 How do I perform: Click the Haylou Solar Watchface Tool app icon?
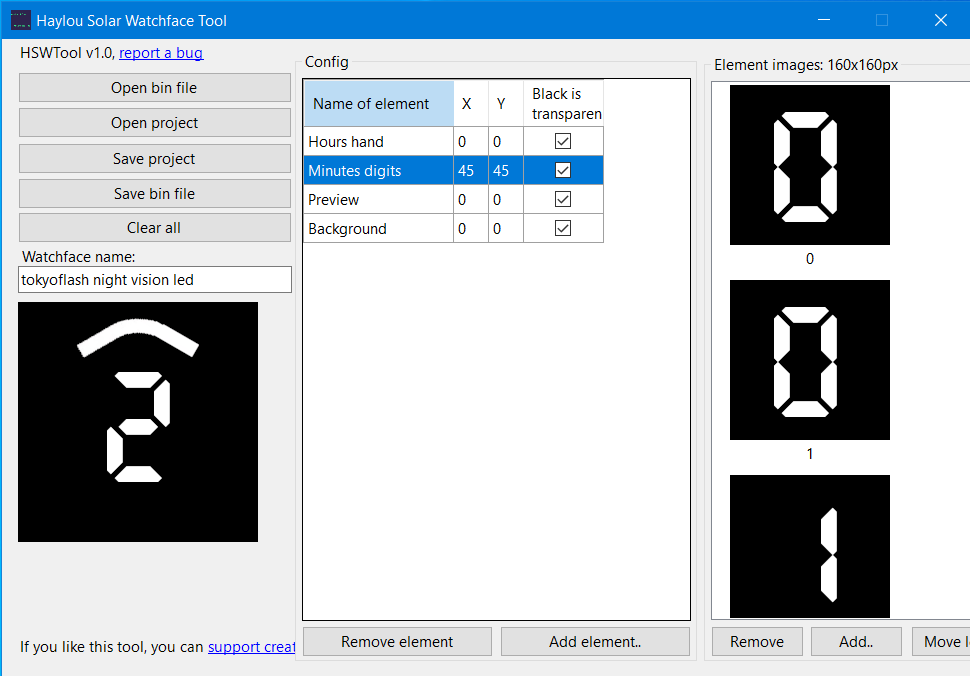(20, 20)
